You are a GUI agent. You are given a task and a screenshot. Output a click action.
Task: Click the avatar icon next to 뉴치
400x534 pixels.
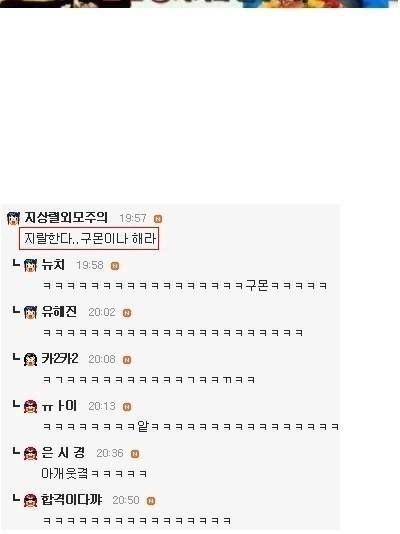(x=30, y=265)
